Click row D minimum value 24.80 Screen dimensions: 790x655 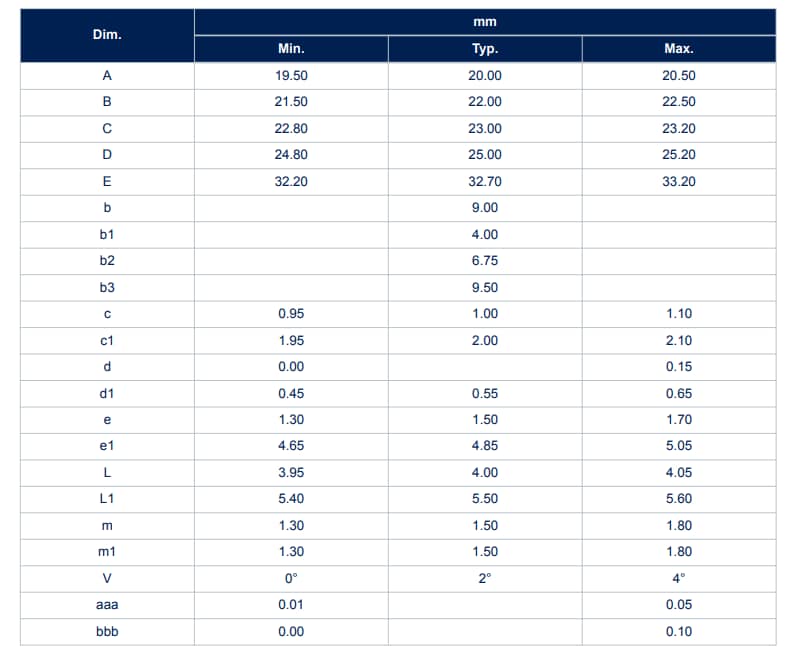291,155
